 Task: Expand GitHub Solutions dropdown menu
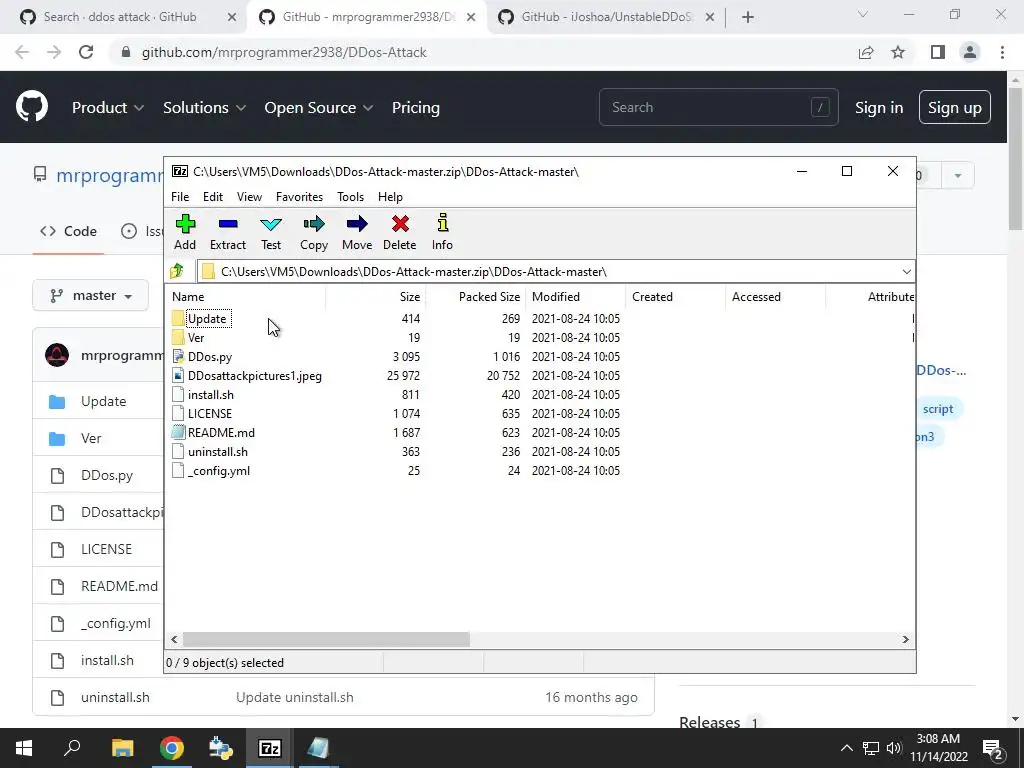[x=204, y=108]
